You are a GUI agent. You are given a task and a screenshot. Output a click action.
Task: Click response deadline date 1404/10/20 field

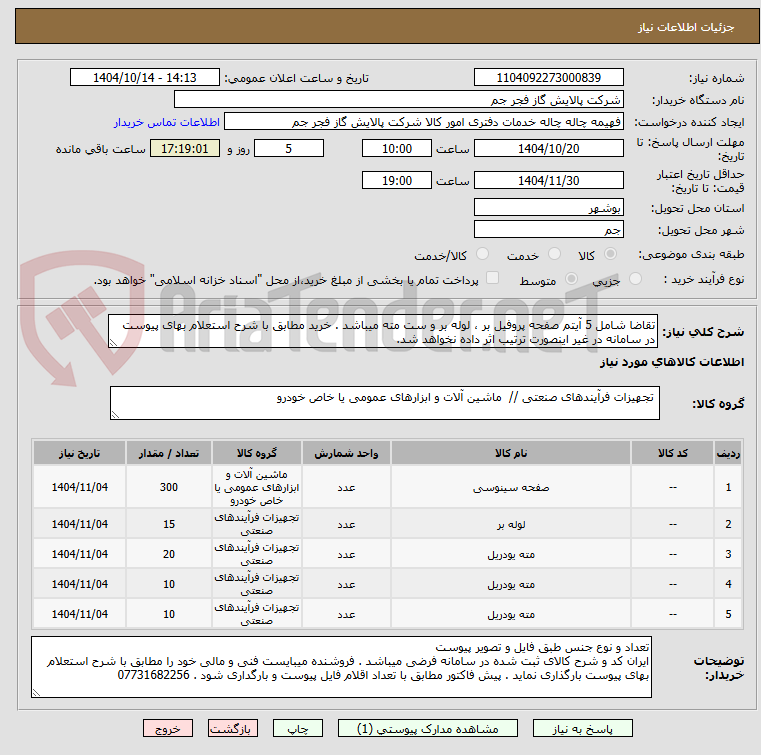[x=548, y=148]
